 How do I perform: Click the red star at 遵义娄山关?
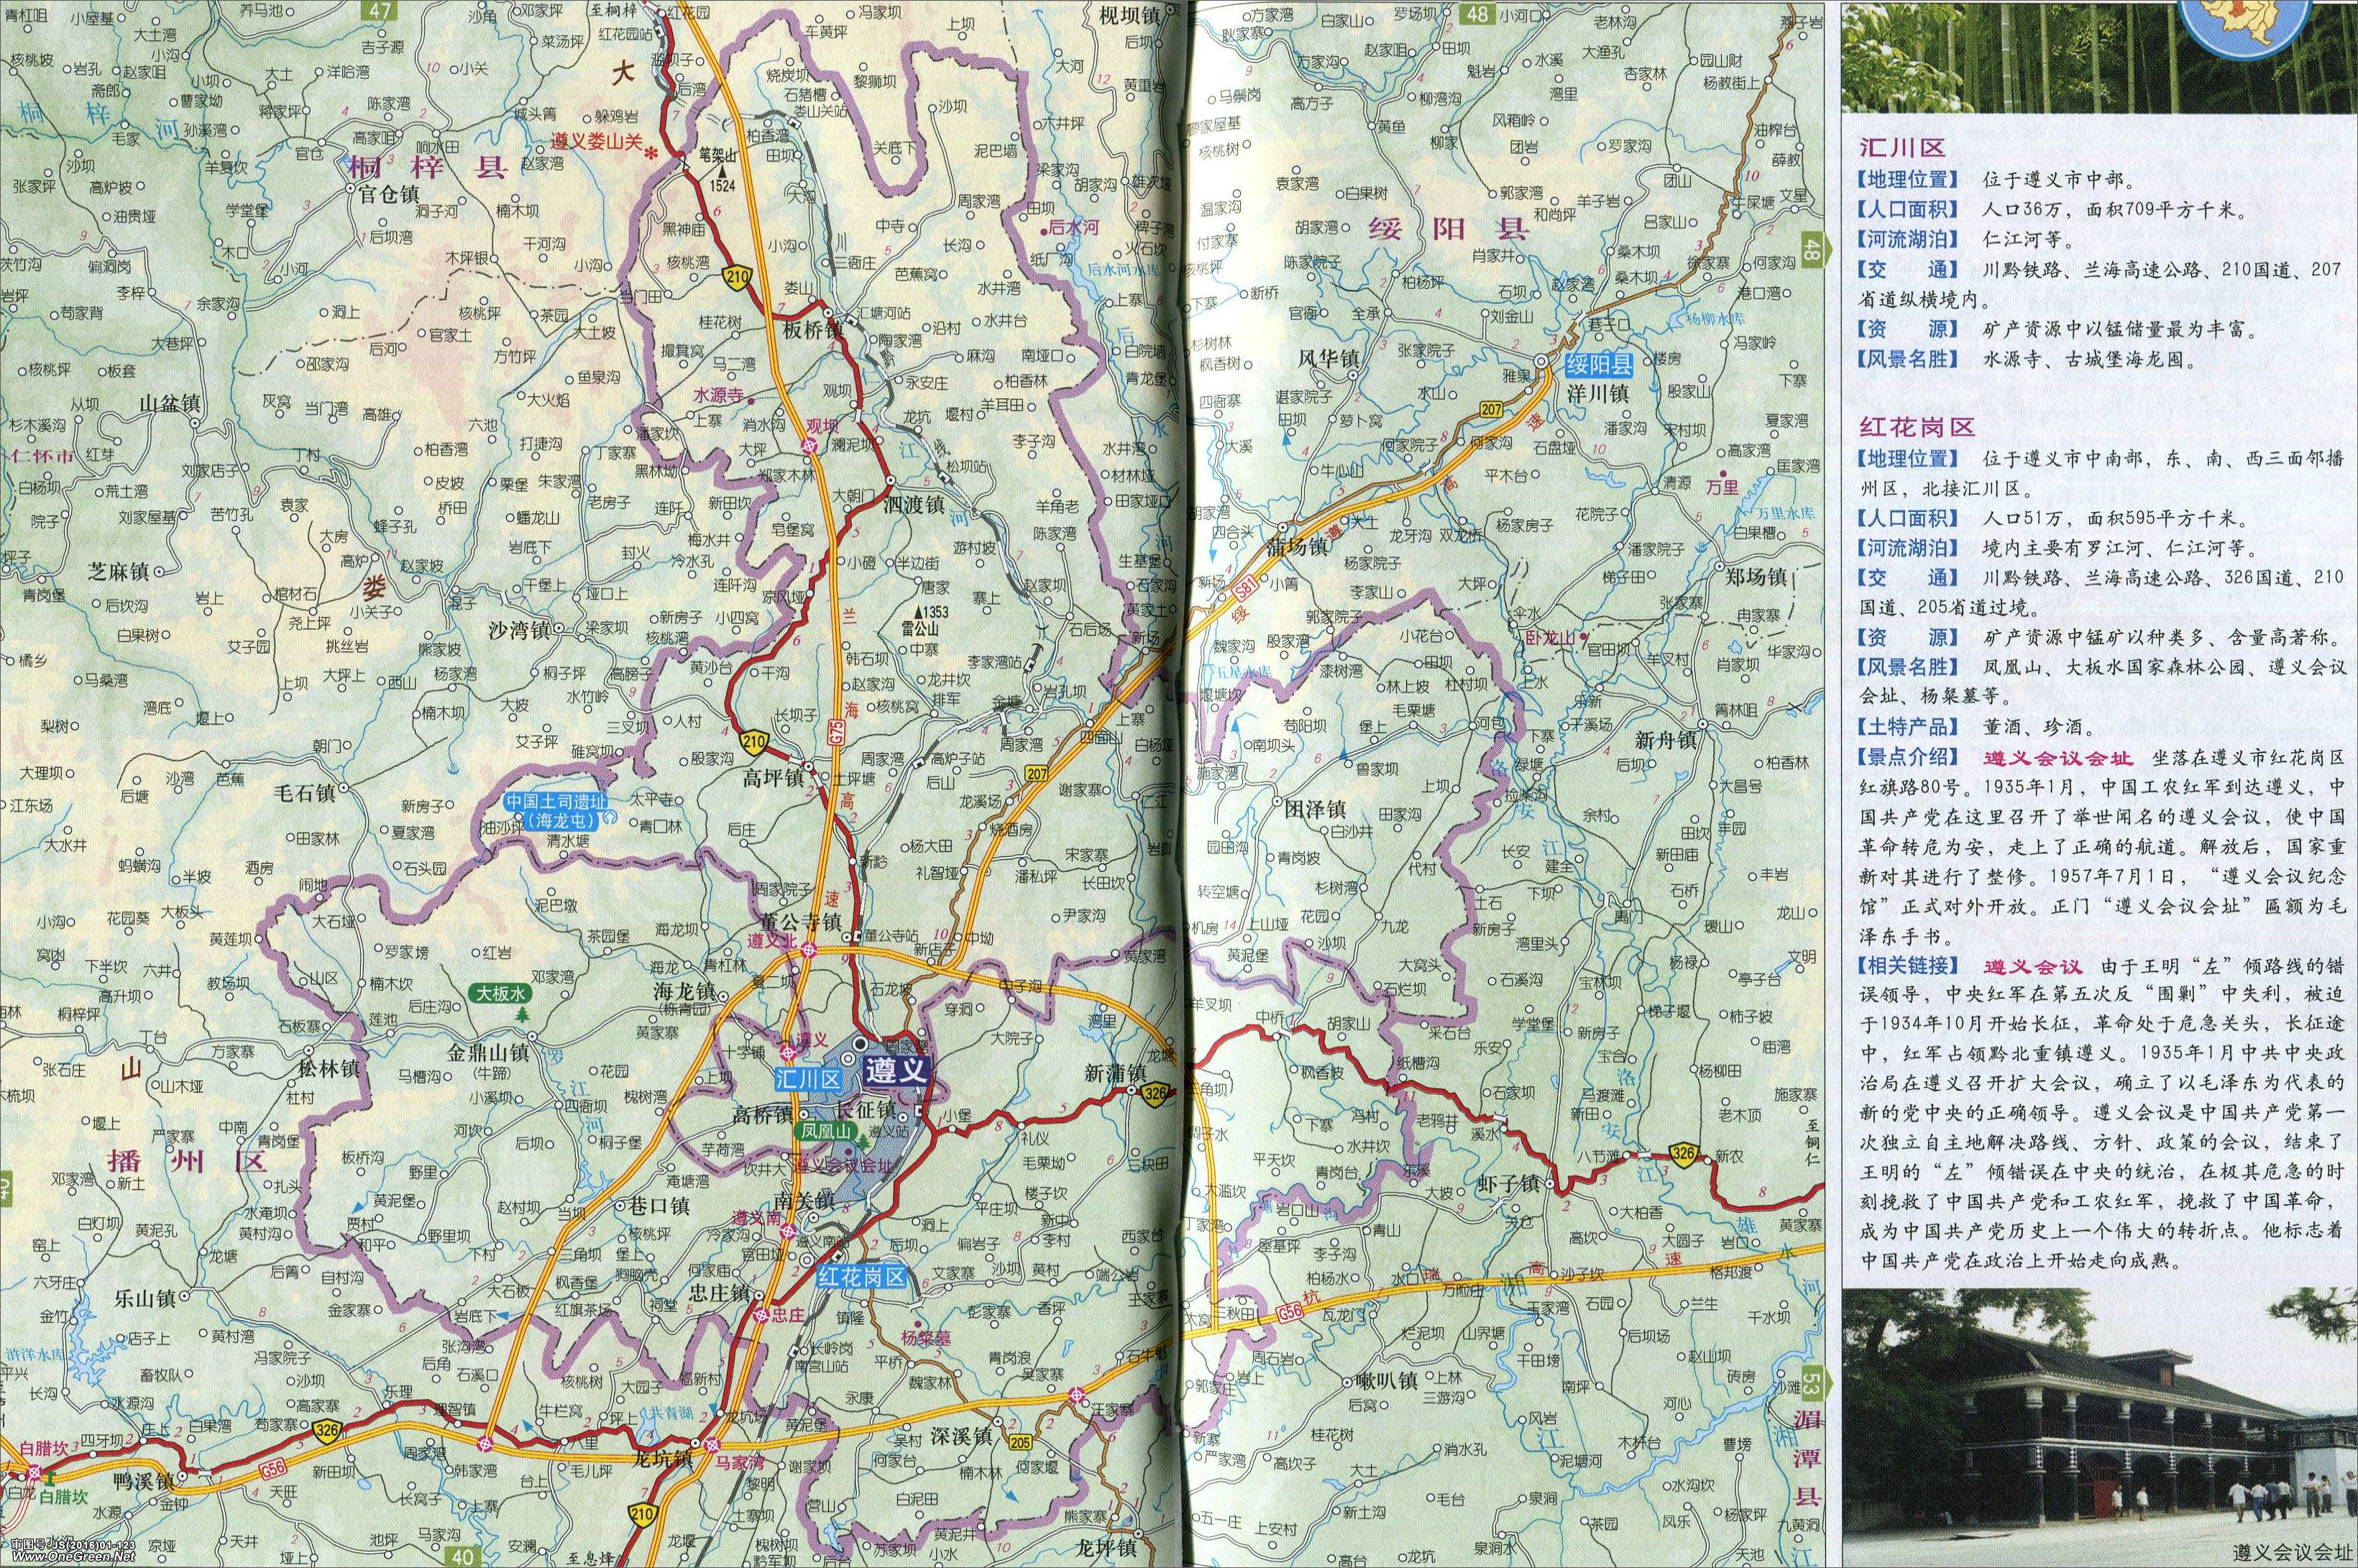652,154
